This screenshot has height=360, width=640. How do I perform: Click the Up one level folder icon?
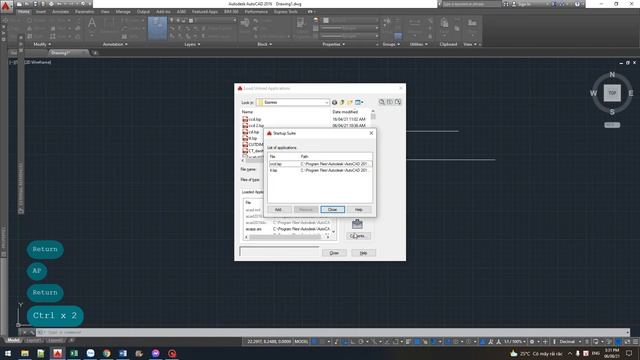[x=342, y=102]
